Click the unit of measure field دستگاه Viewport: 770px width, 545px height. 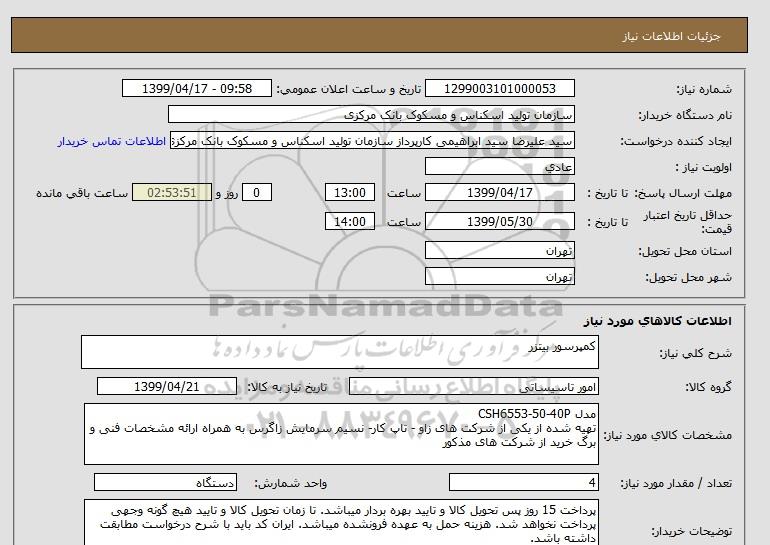165,483
